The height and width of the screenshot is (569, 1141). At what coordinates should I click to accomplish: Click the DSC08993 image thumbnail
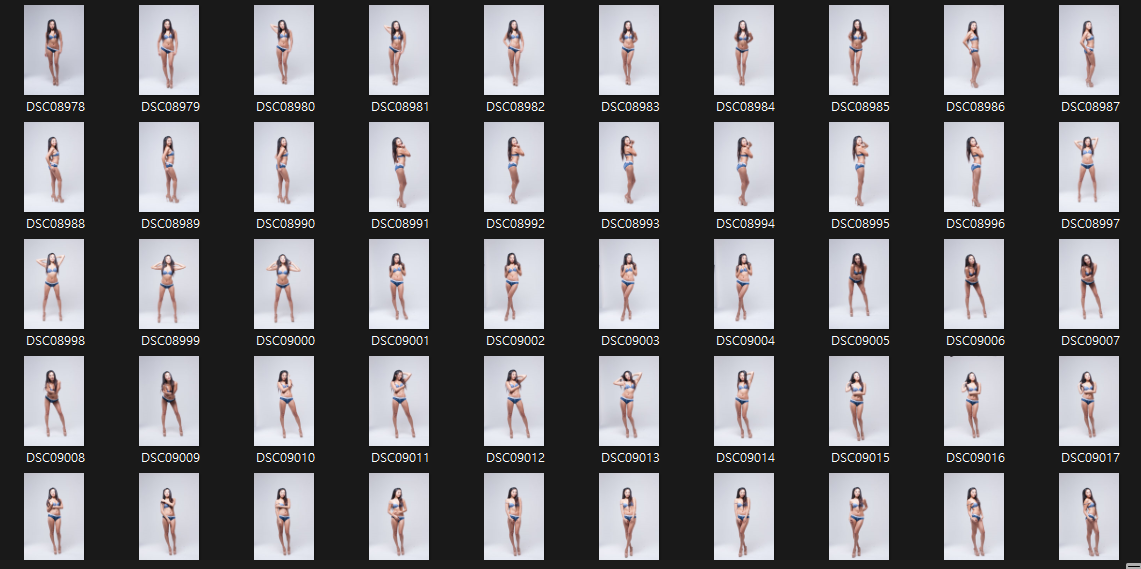point(629,167)
